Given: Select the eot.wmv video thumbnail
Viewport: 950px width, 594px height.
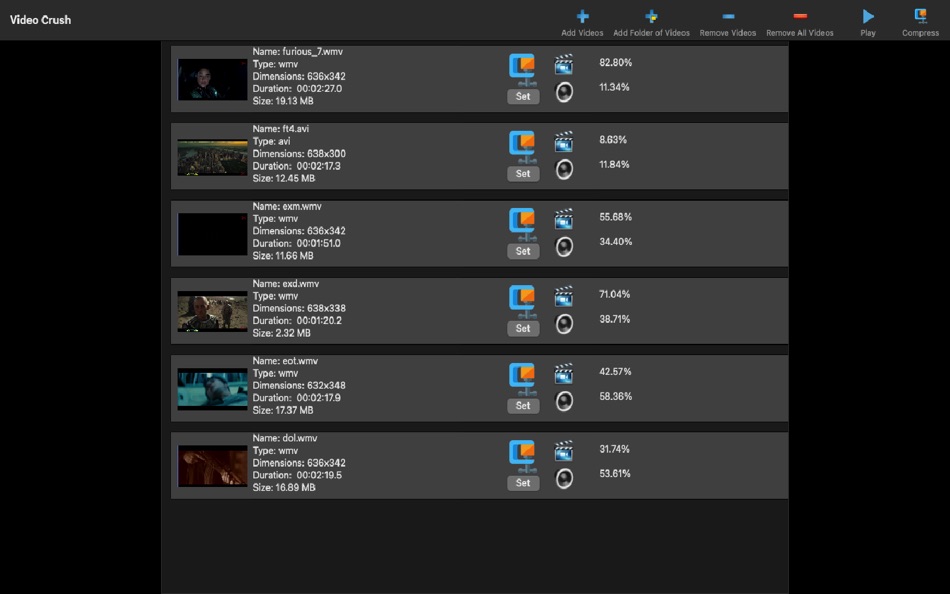Looking at the screenshot, I should [212, 389].
